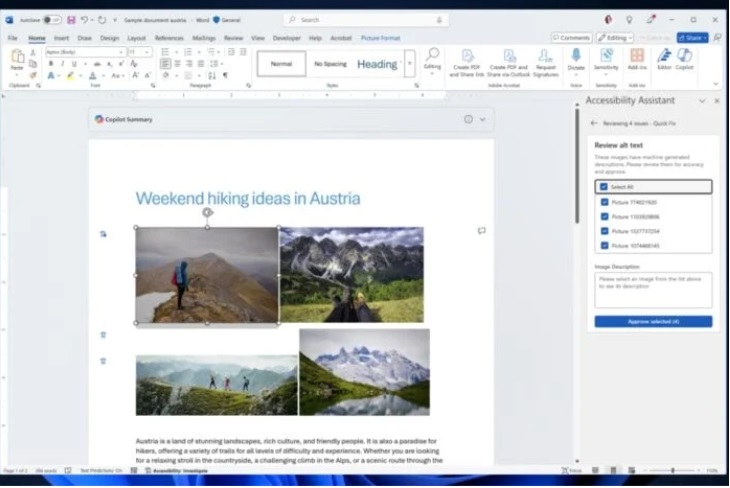Center align the paragraph
The width and height of the screenshot is (730, 488).
177,63
